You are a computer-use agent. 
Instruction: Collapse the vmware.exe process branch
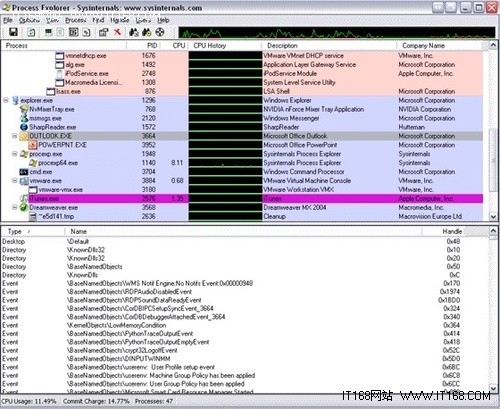pyautogui.click(x=14, y=181)
